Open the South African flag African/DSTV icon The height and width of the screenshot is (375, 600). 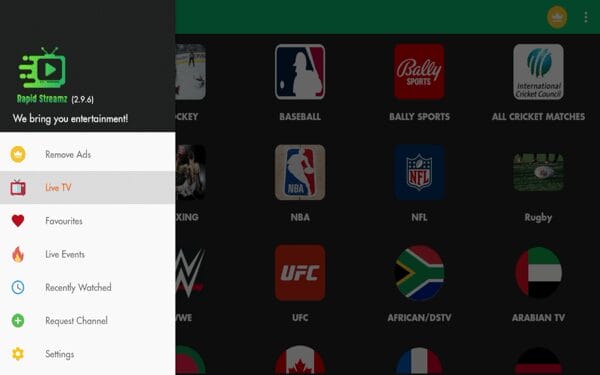419,273
